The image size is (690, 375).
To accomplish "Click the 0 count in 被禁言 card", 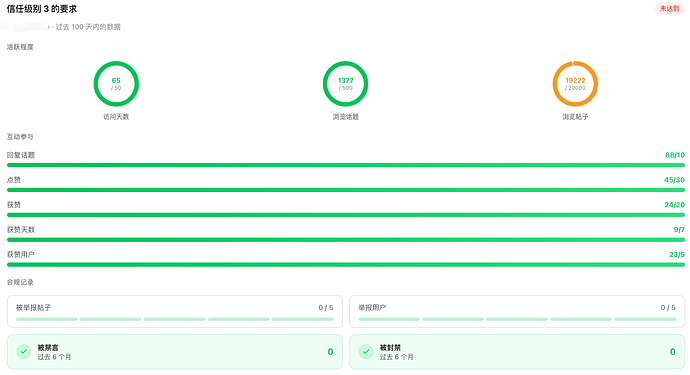I will point(330,352).
